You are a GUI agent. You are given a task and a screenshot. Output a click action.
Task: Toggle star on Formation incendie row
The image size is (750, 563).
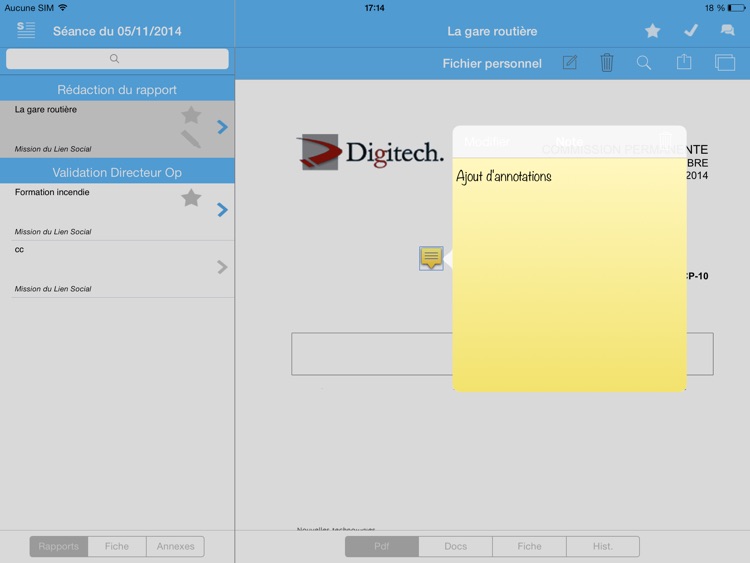click(x=191, y=198)
